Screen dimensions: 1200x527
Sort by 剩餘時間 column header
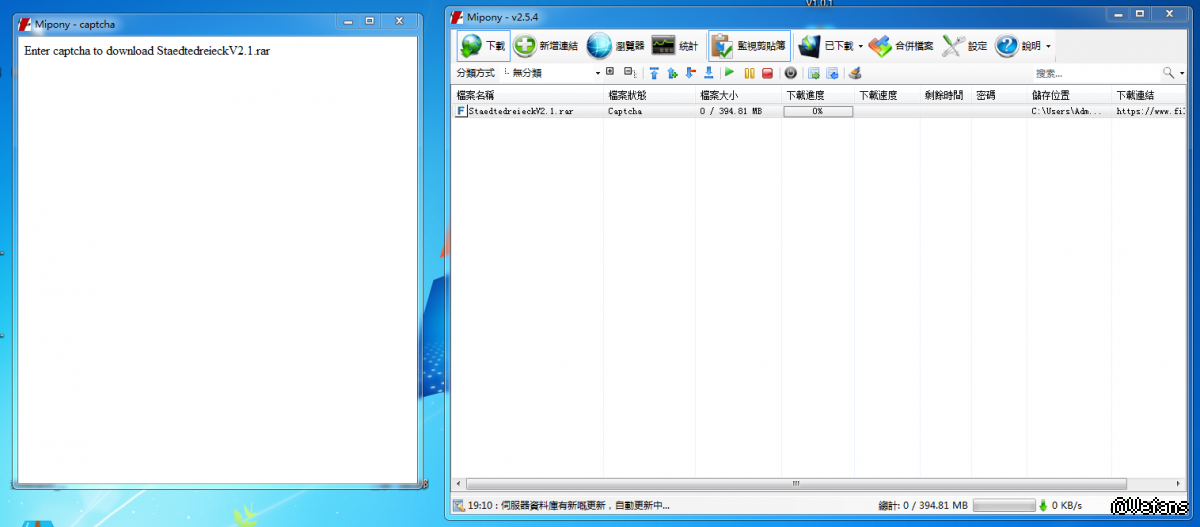[x=945, y=95]
